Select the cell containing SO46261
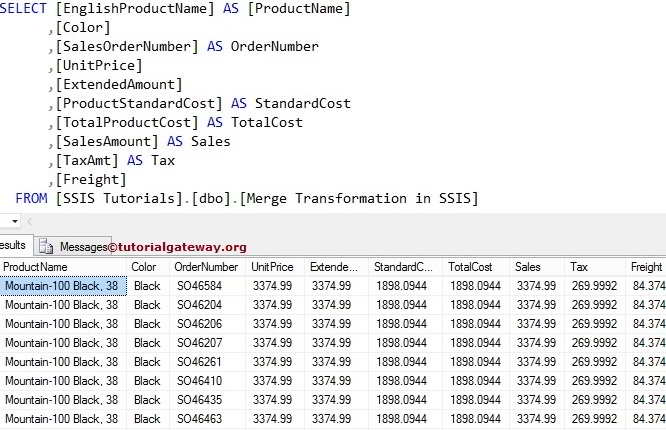The height and width of the screenshot is (430, 666). click(199, 362)
